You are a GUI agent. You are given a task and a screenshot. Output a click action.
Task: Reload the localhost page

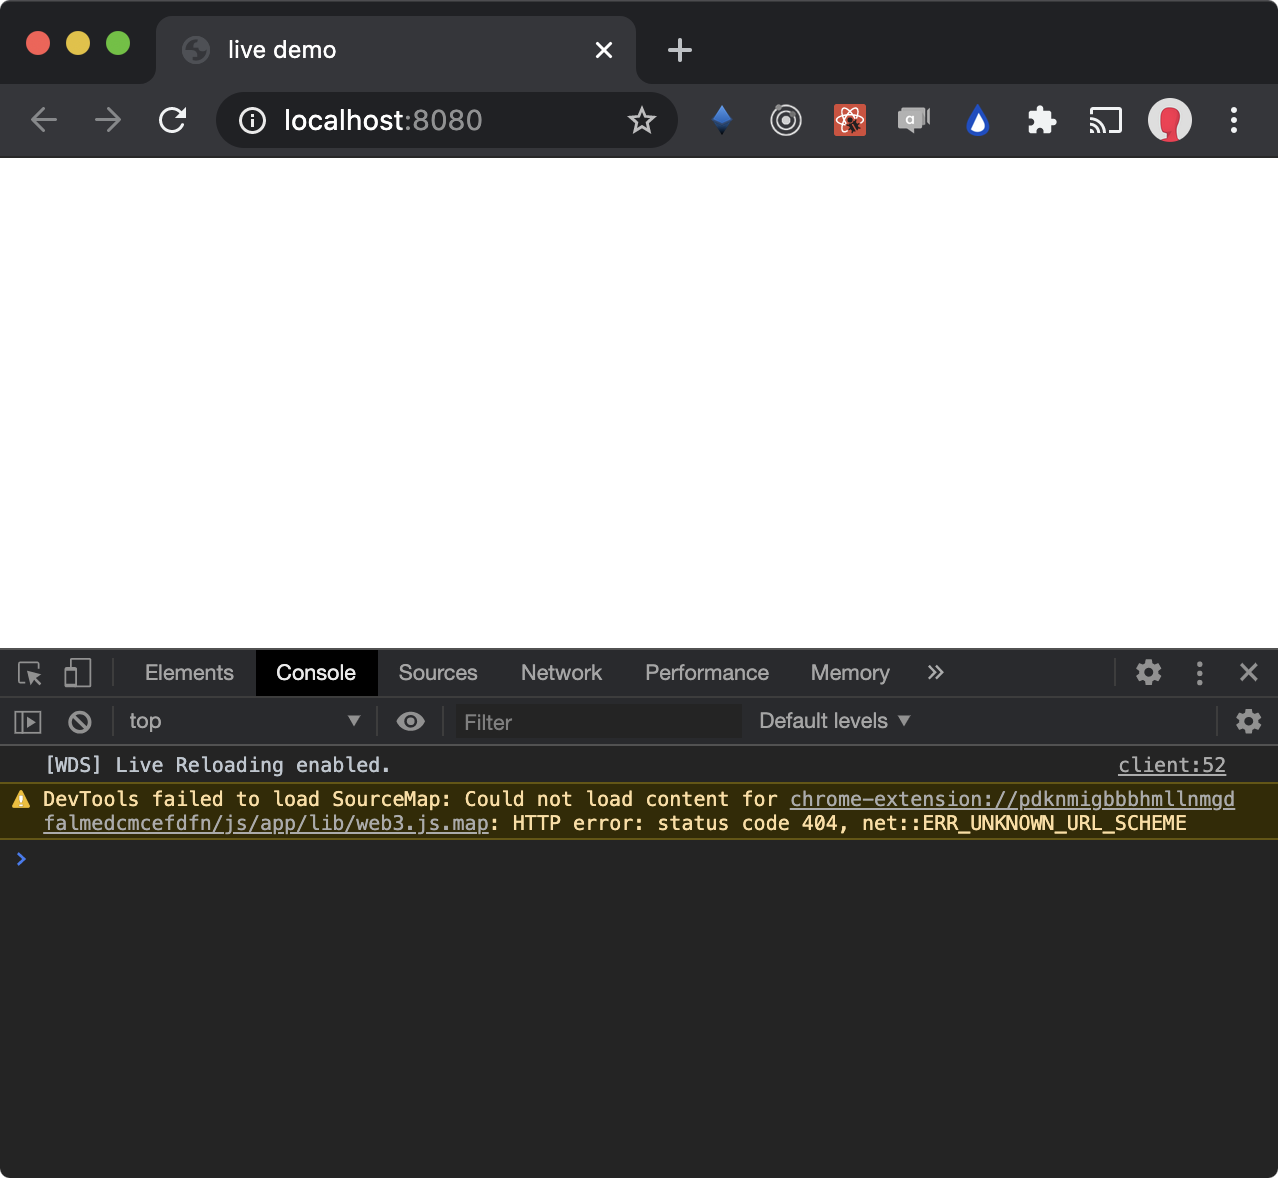pyautogui.click(x=173, y=120)
